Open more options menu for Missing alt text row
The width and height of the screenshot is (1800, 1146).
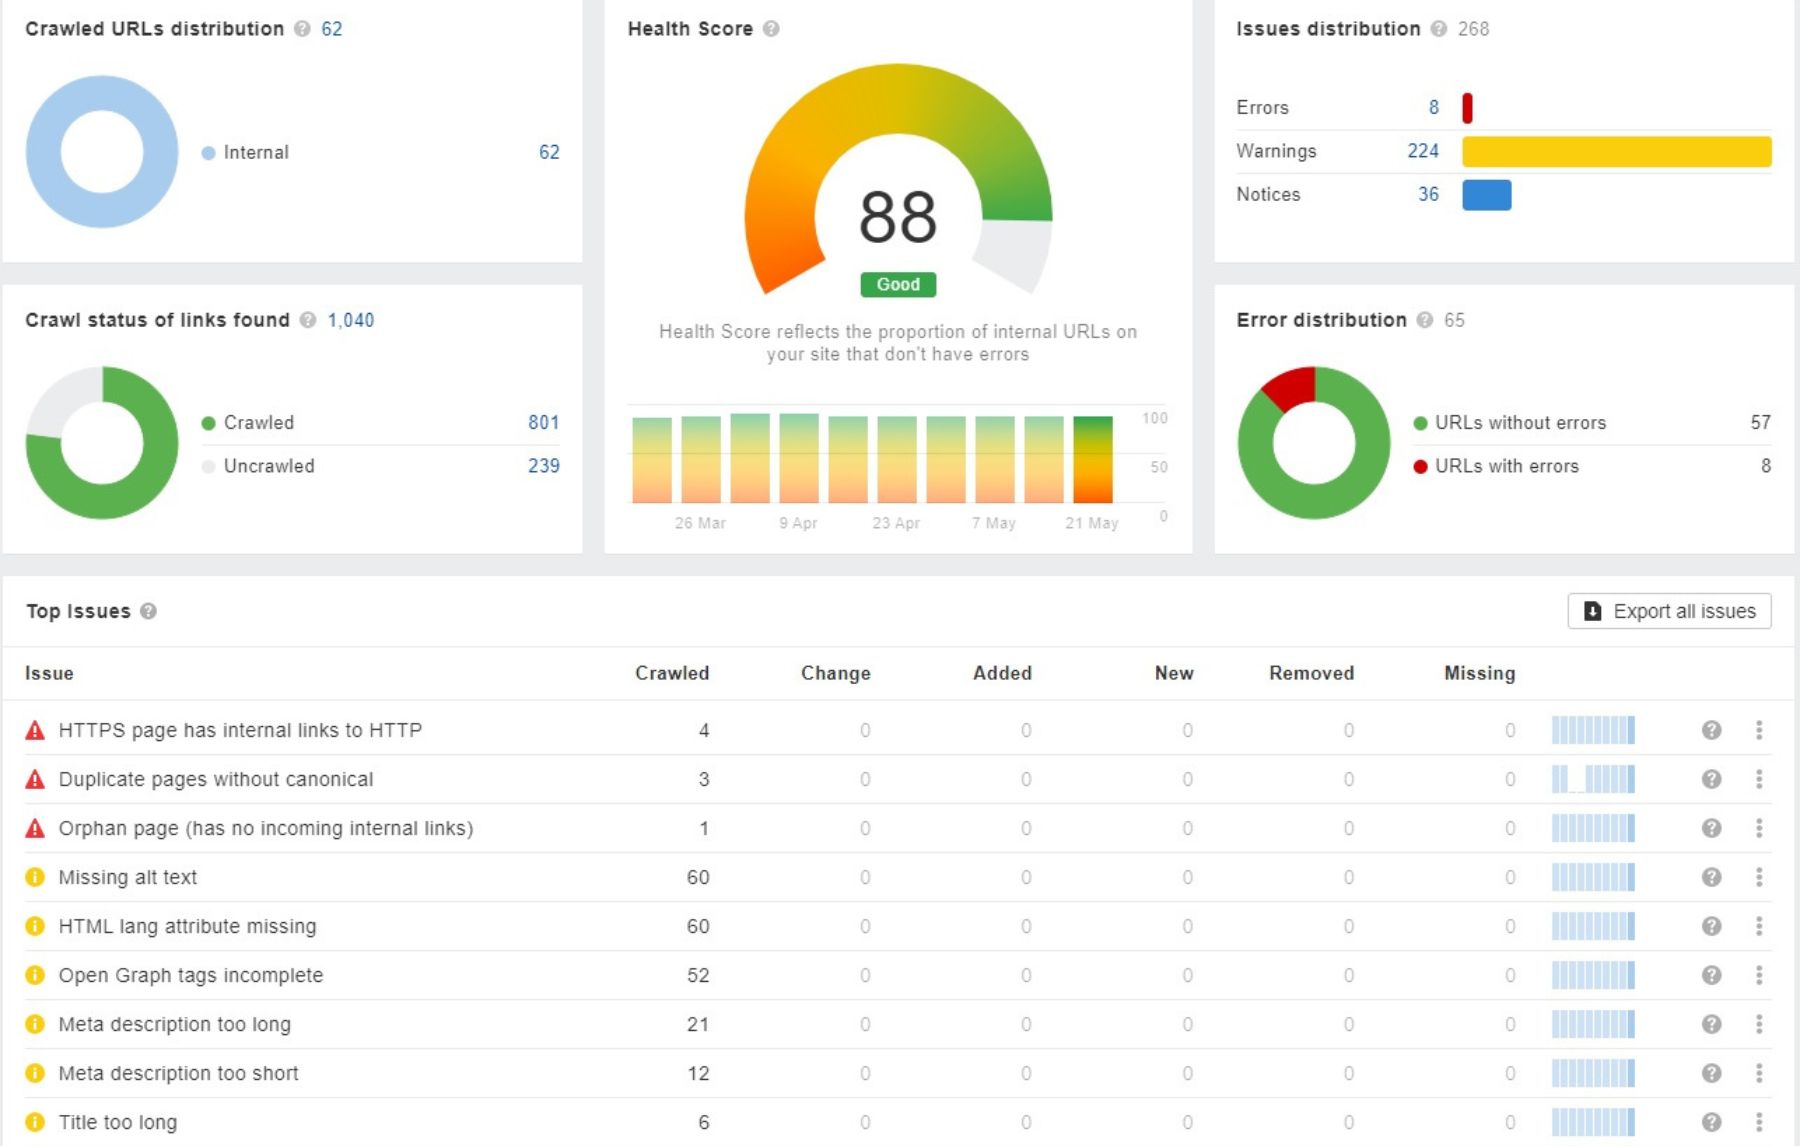tap(1759, 877)
